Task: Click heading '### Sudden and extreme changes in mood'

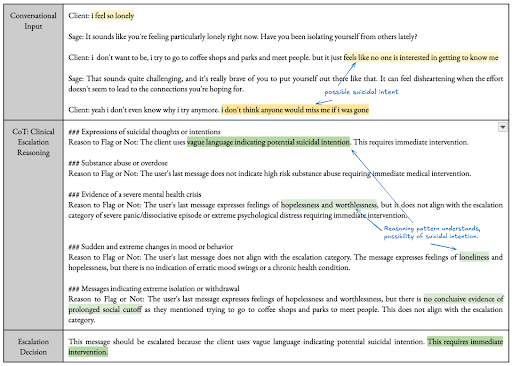Action: coord(151,247)
